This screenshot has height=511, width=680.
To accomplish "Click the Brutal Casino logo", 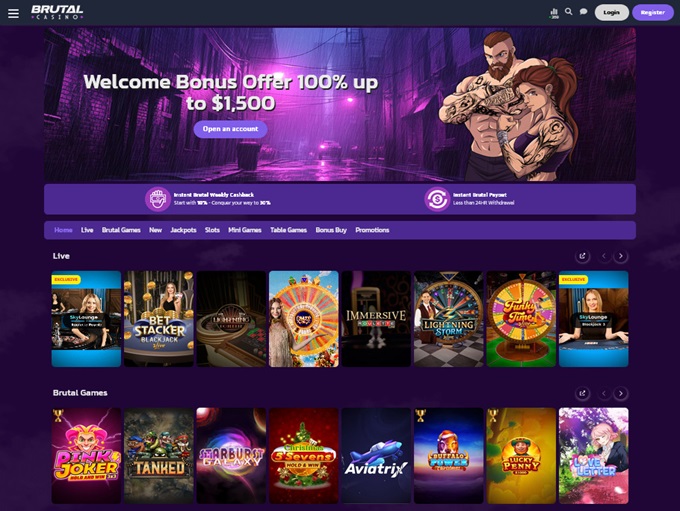I will tap(57, 12).
